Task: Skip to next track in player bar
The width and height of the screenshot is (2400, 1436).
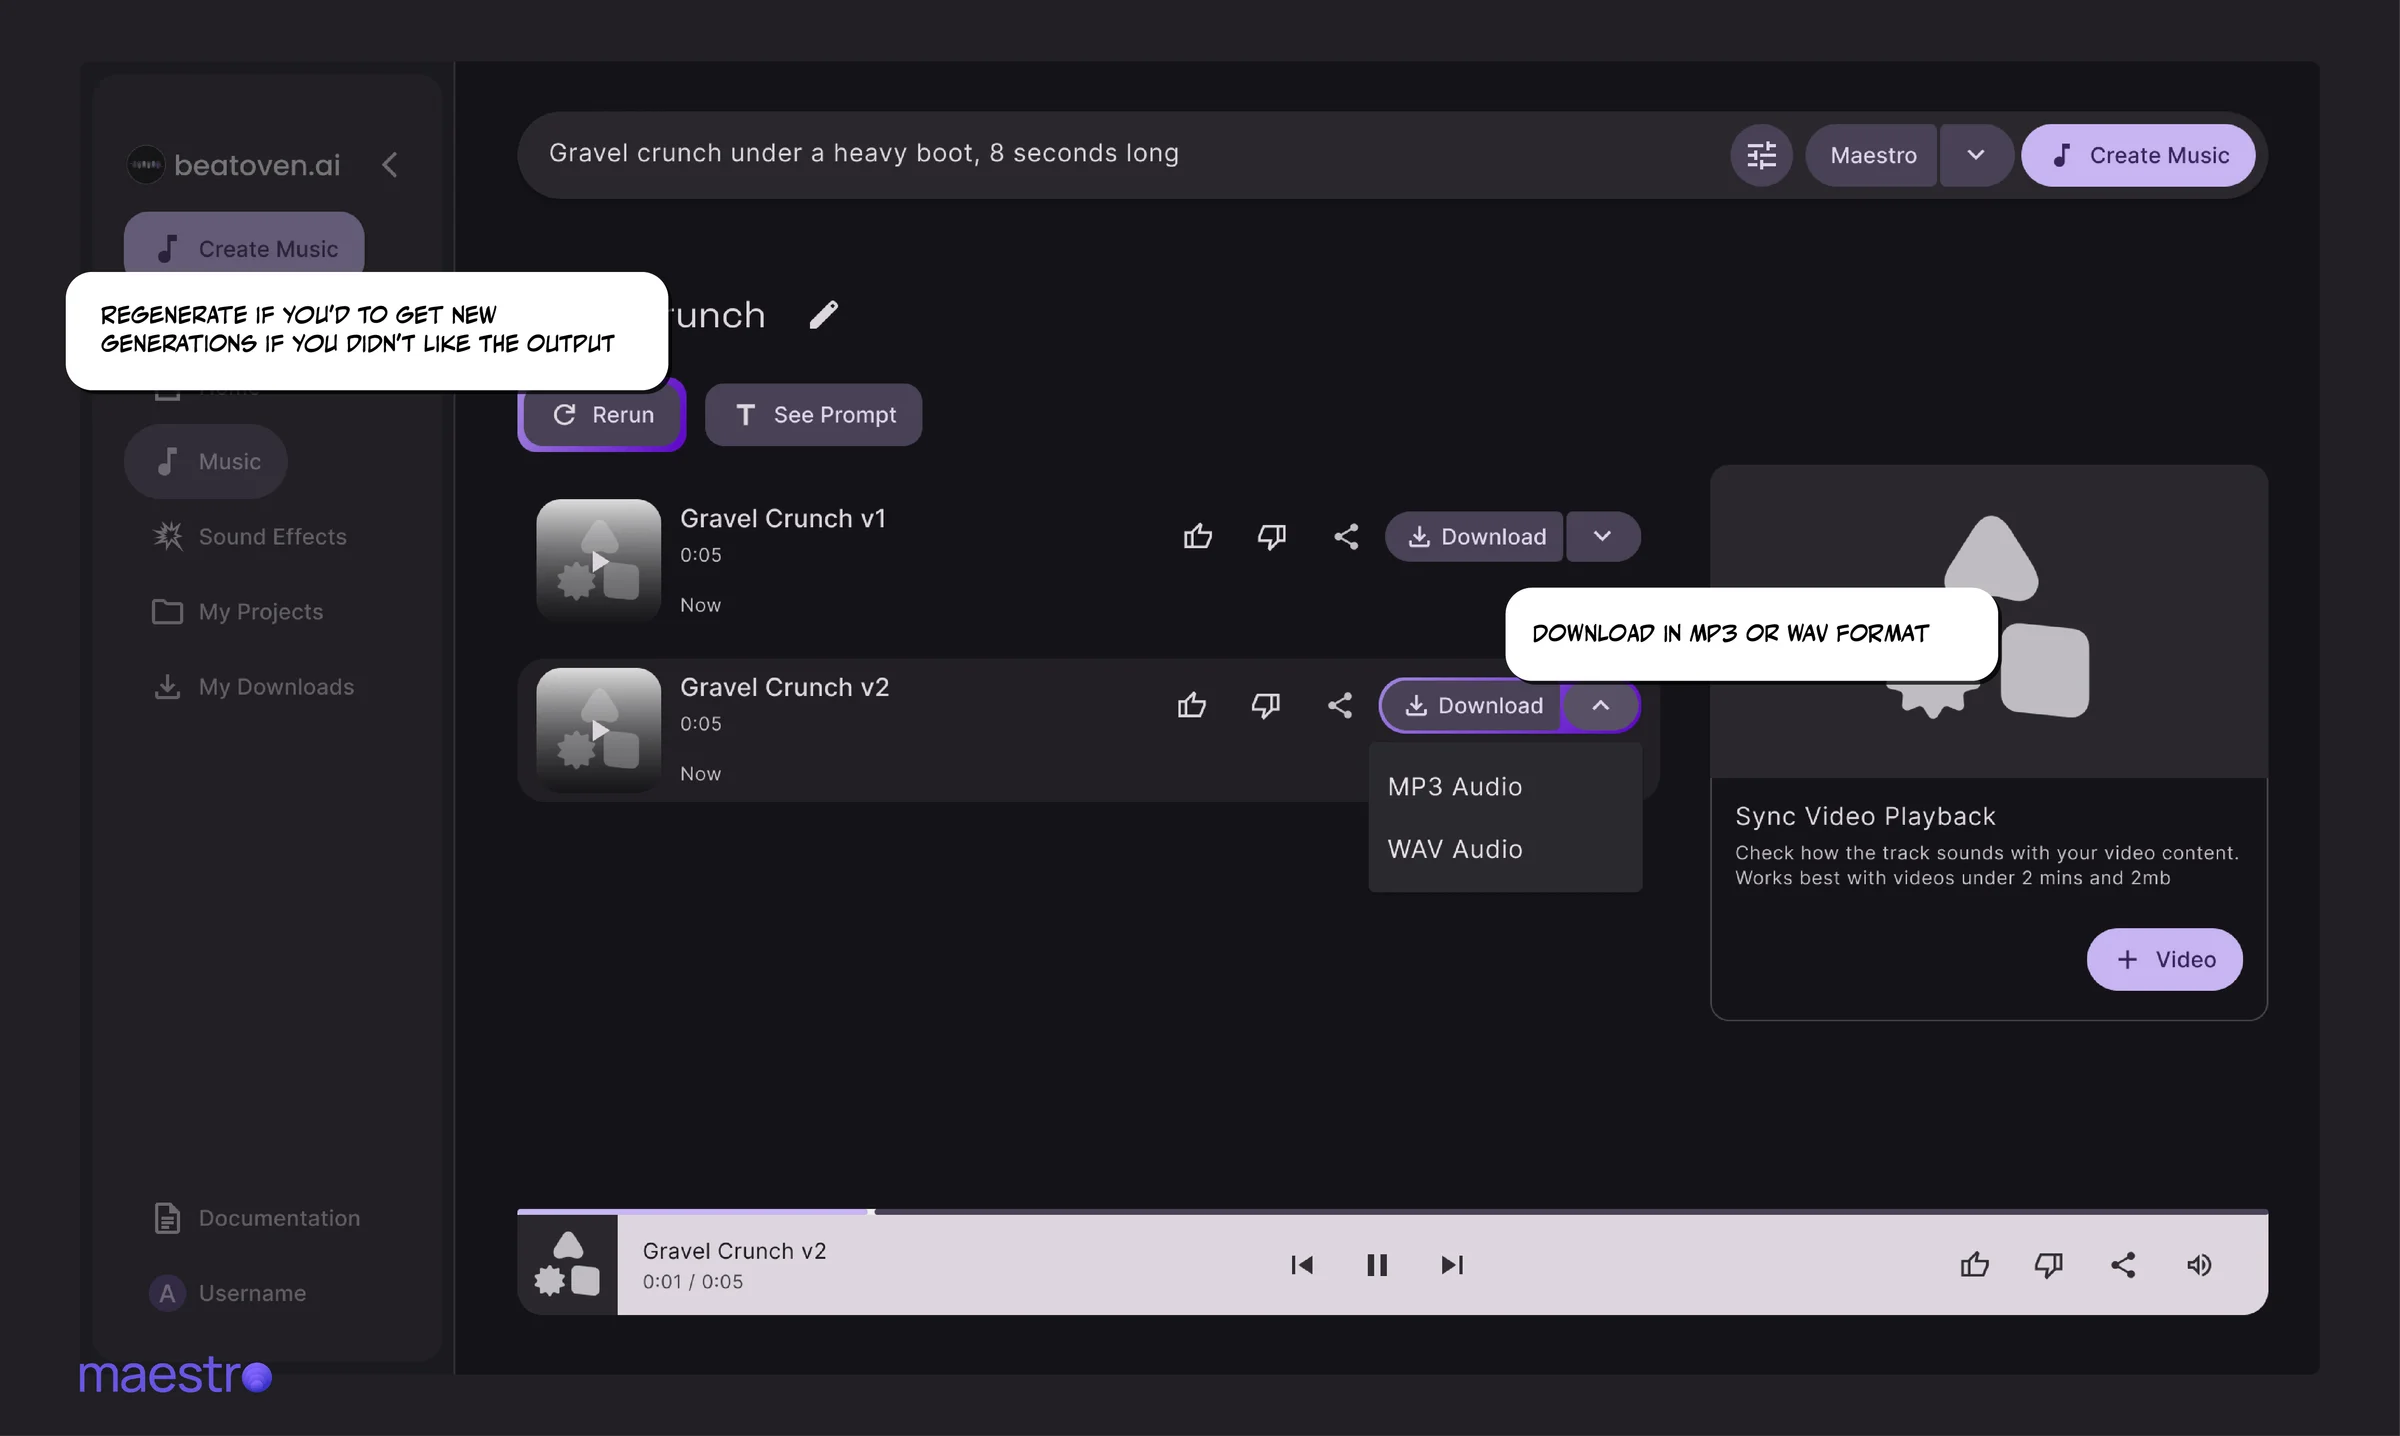Action: (1452, 1265)
